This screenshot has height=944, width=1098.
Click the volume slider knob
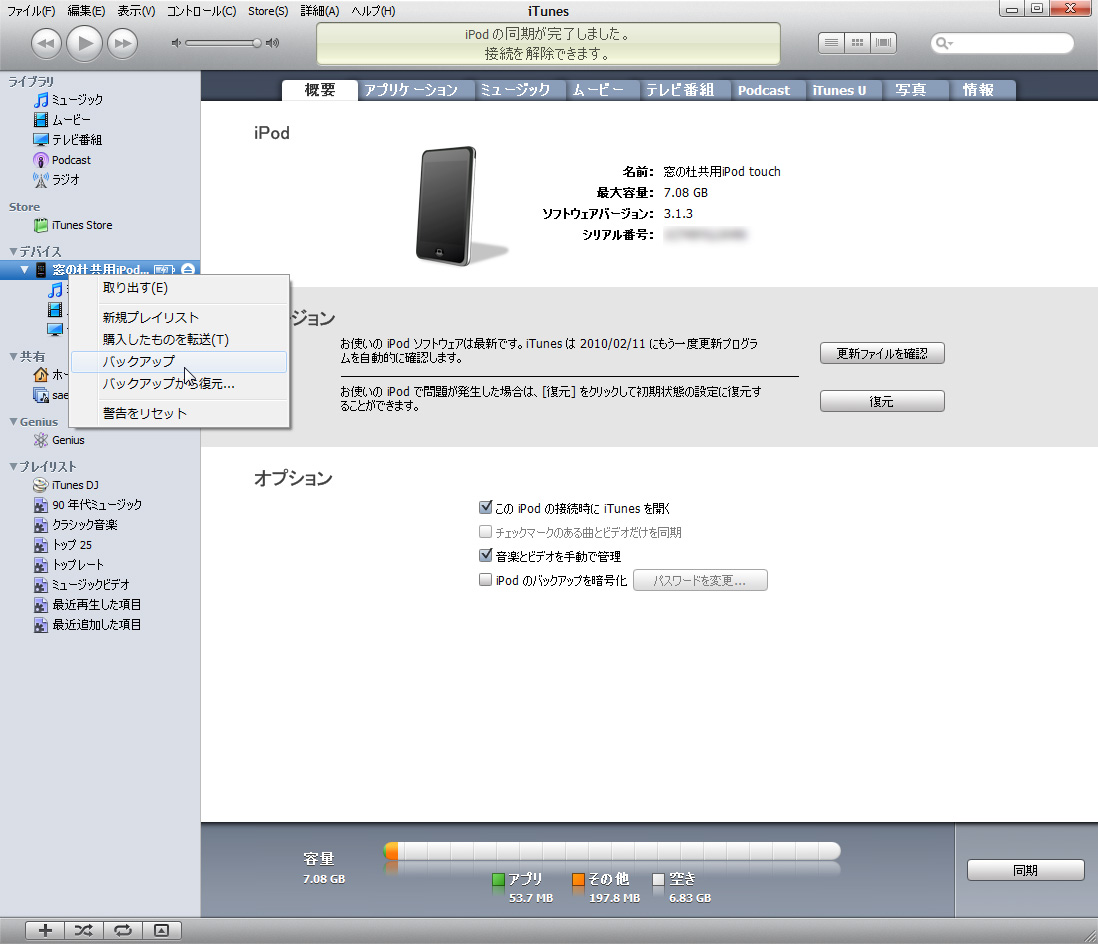coord(257,43)
